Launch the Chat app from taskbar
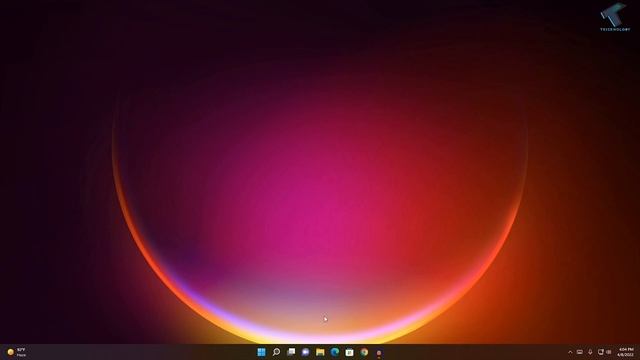Viewport: 640px width, 360px height. pos(305,352)
